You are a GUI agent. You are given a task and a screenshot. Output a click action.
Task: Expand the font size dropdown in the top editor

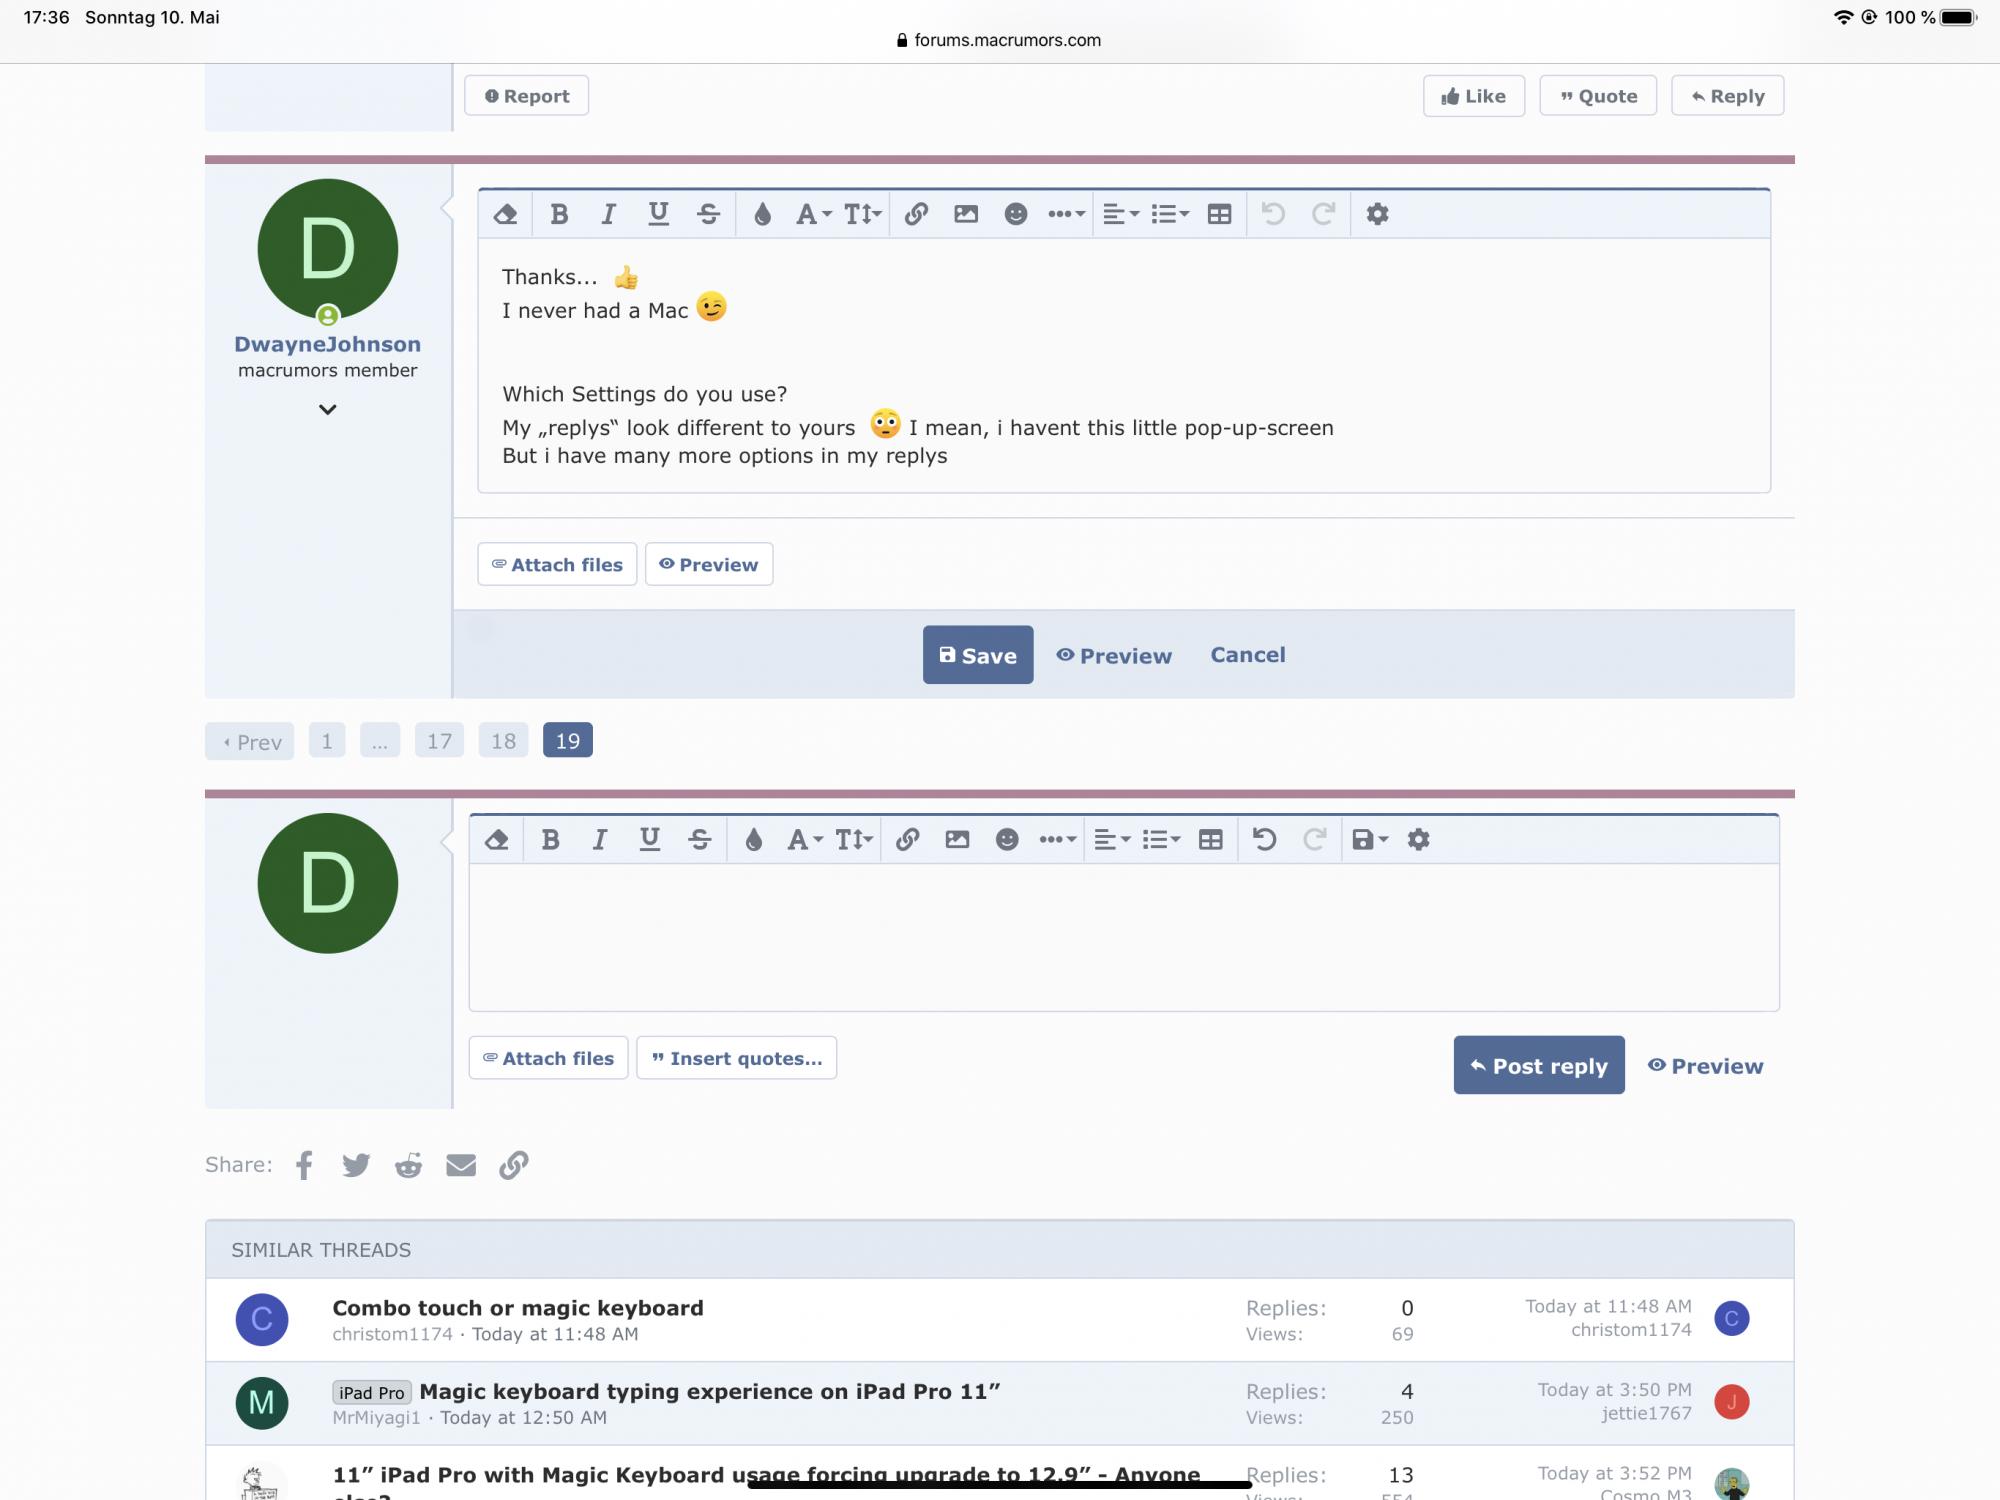[x=862, y=214]
